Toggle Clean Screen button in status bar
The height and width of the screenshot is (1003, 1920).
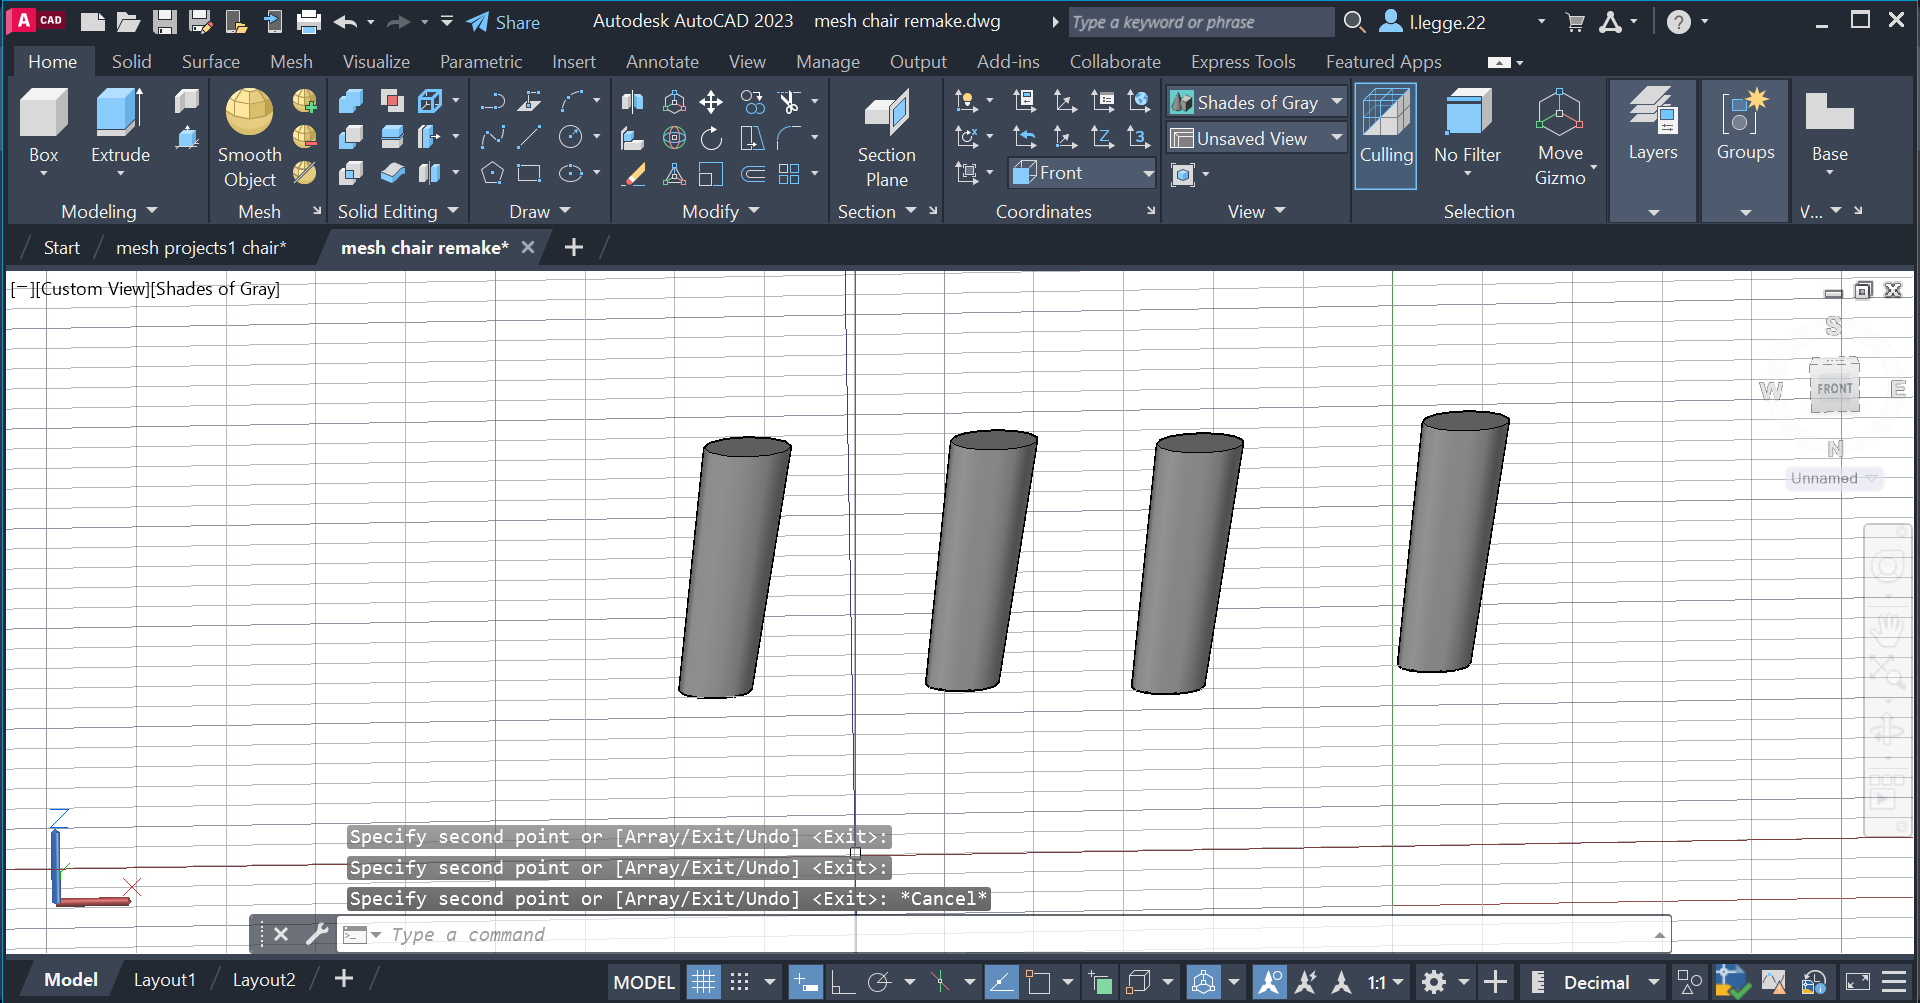tap(1857, 982)
